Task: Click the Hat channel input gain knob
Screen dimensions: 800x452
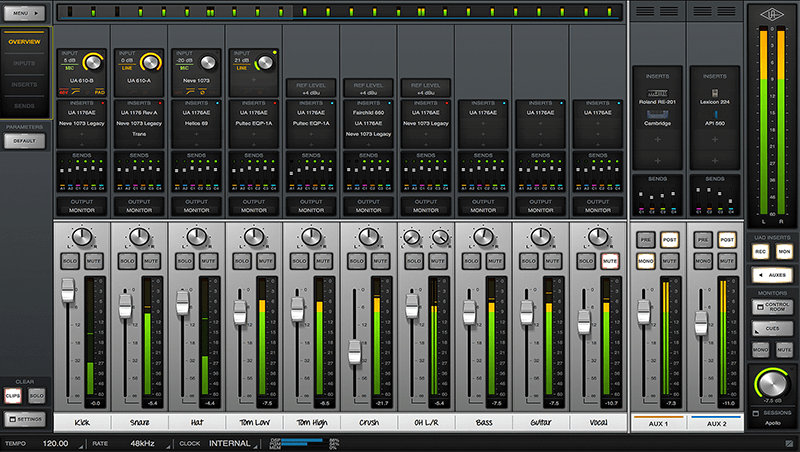Action: click(208, 62)
